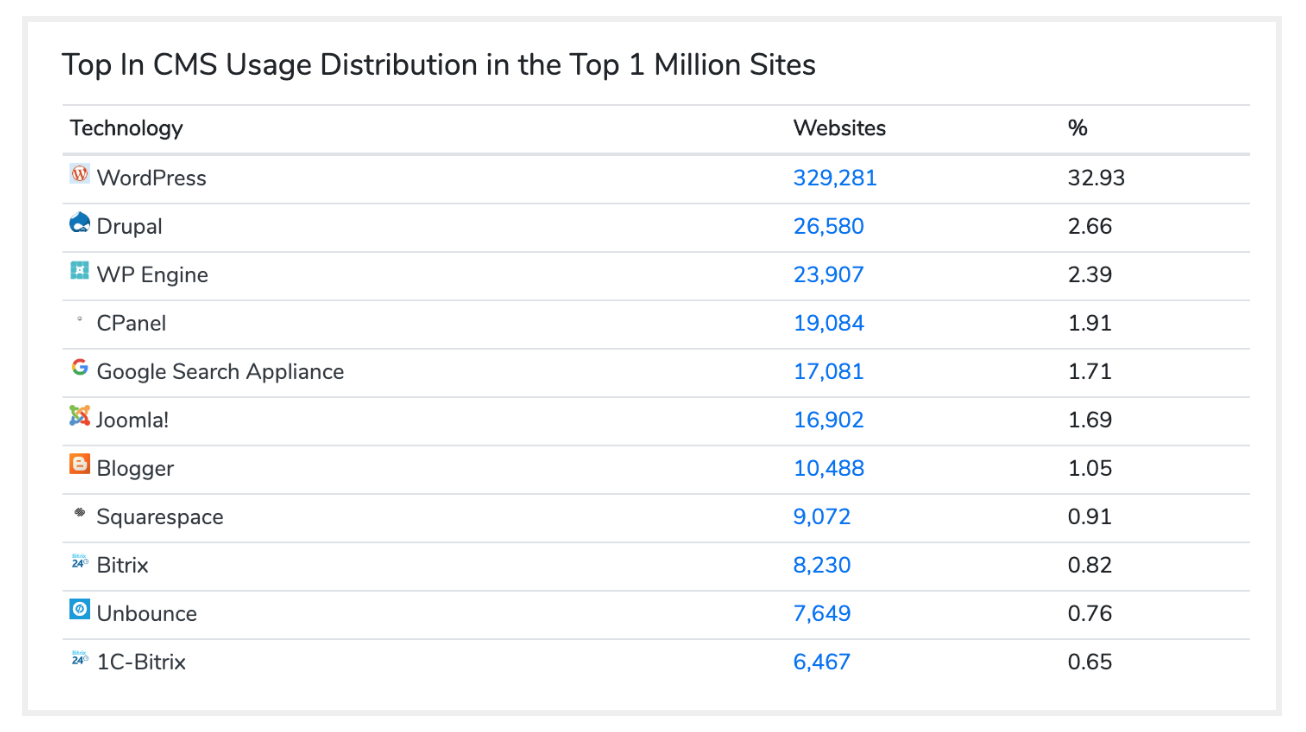Open the 17,081 websites count link
Viewport: 1306px width, 732px height.
coord(829,372)
